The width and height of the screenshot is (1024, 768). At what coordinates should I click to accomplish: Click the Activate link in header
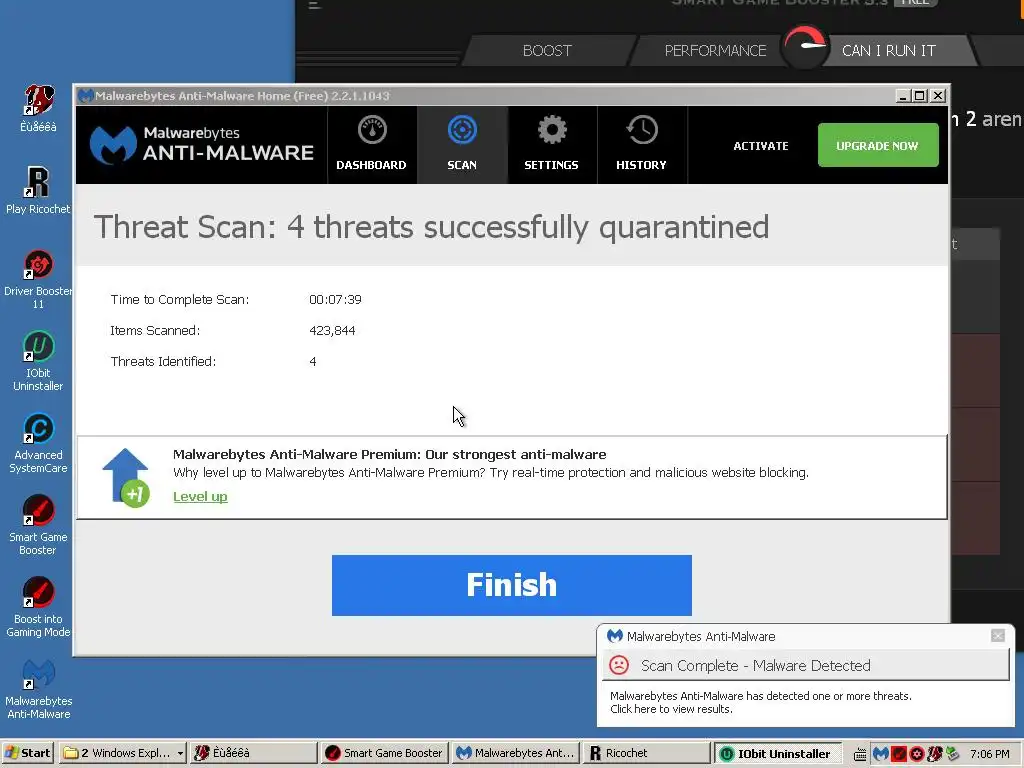(761, 146)
